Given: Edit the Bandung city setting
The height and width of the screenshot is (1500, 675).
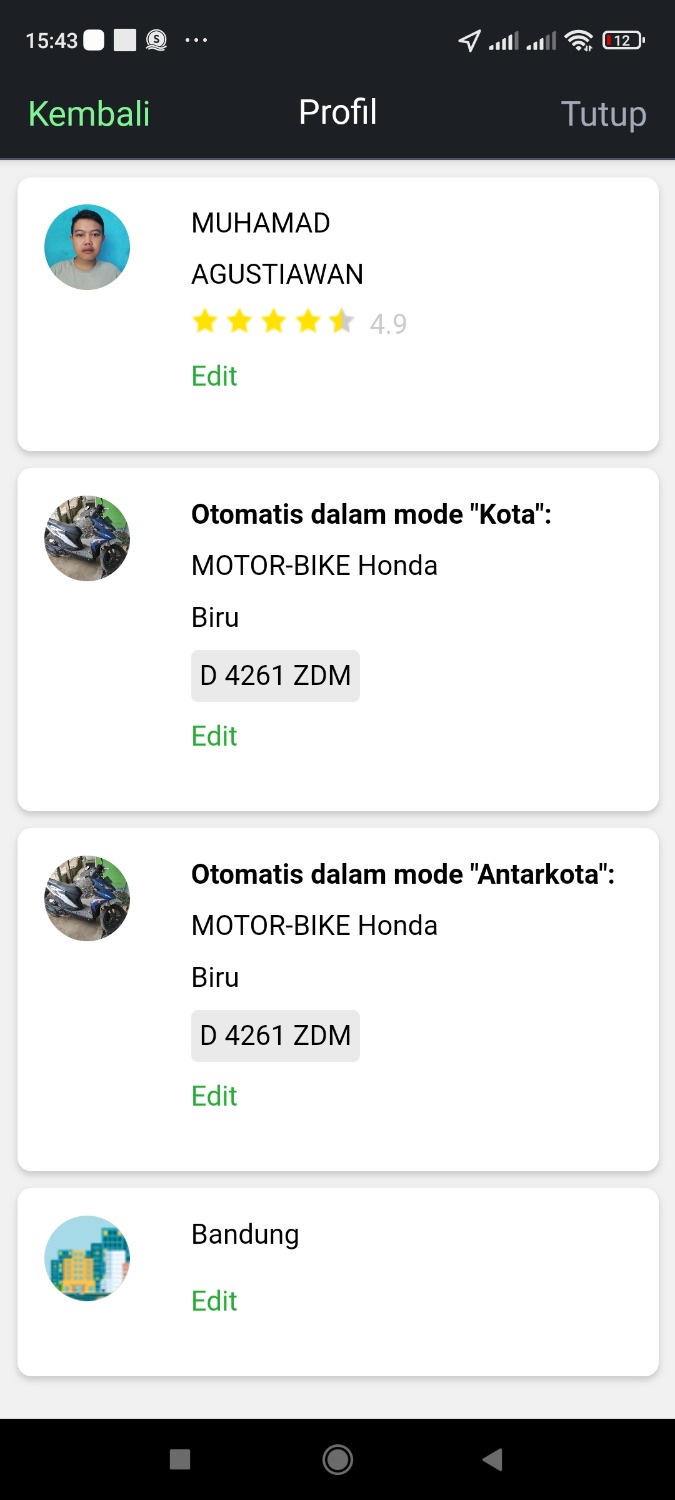Looking at the screenshot, I should pos(214,1301).
